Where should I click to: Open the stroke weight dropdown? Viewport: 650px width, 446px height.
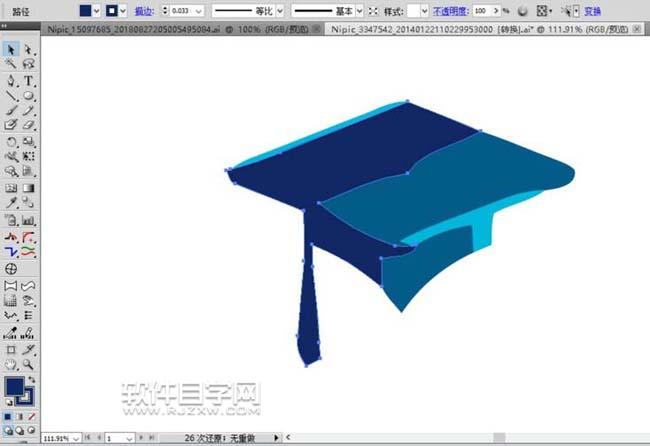[x=198, y=9]
